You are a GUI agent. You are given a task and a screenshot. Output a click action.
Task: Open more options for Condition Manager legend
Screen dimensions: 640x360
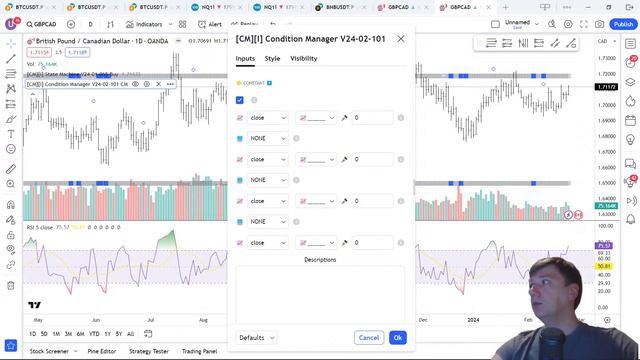tap(170, 84)
